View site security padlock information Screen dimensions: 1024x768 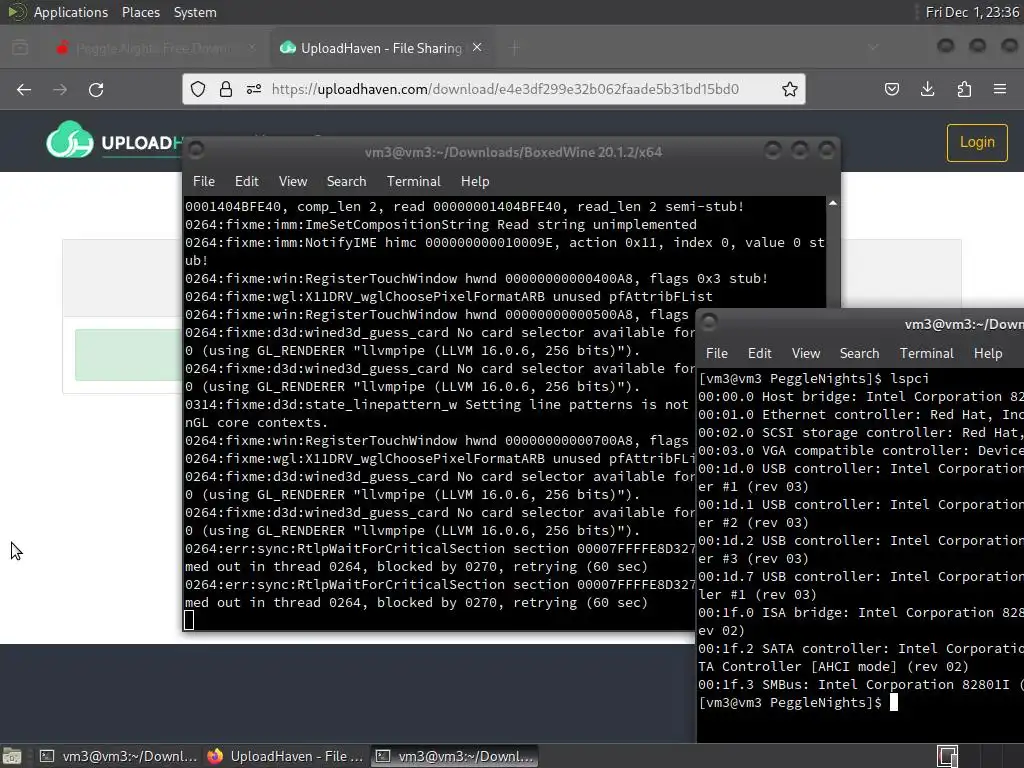pyautogui.click(x=226, y=89)
